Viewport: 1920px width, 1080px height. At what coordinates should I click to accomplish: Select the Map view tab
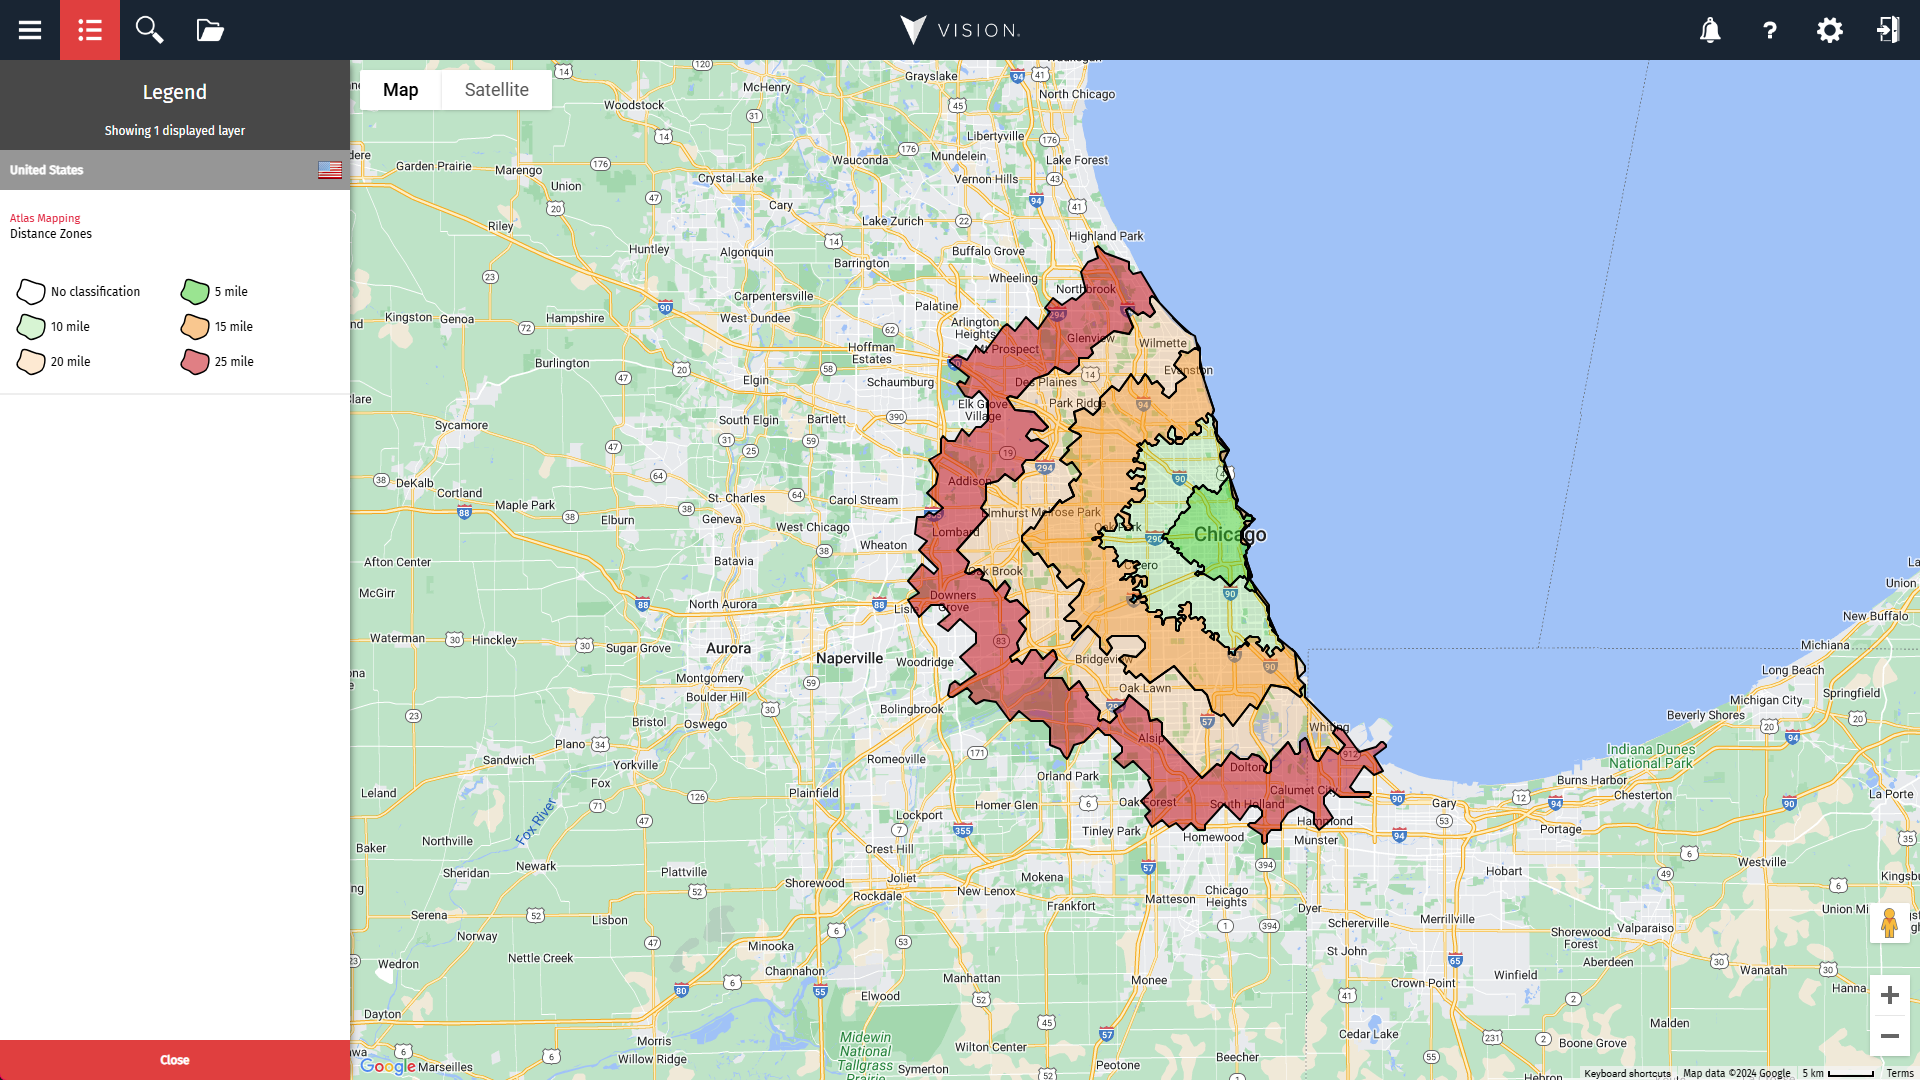tap(400, 90)
